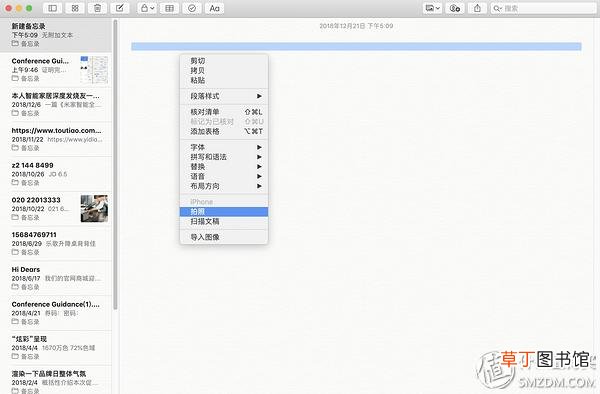Select 添加表格 menu entry
Screen dimensions: 600x394
[224, 131]
